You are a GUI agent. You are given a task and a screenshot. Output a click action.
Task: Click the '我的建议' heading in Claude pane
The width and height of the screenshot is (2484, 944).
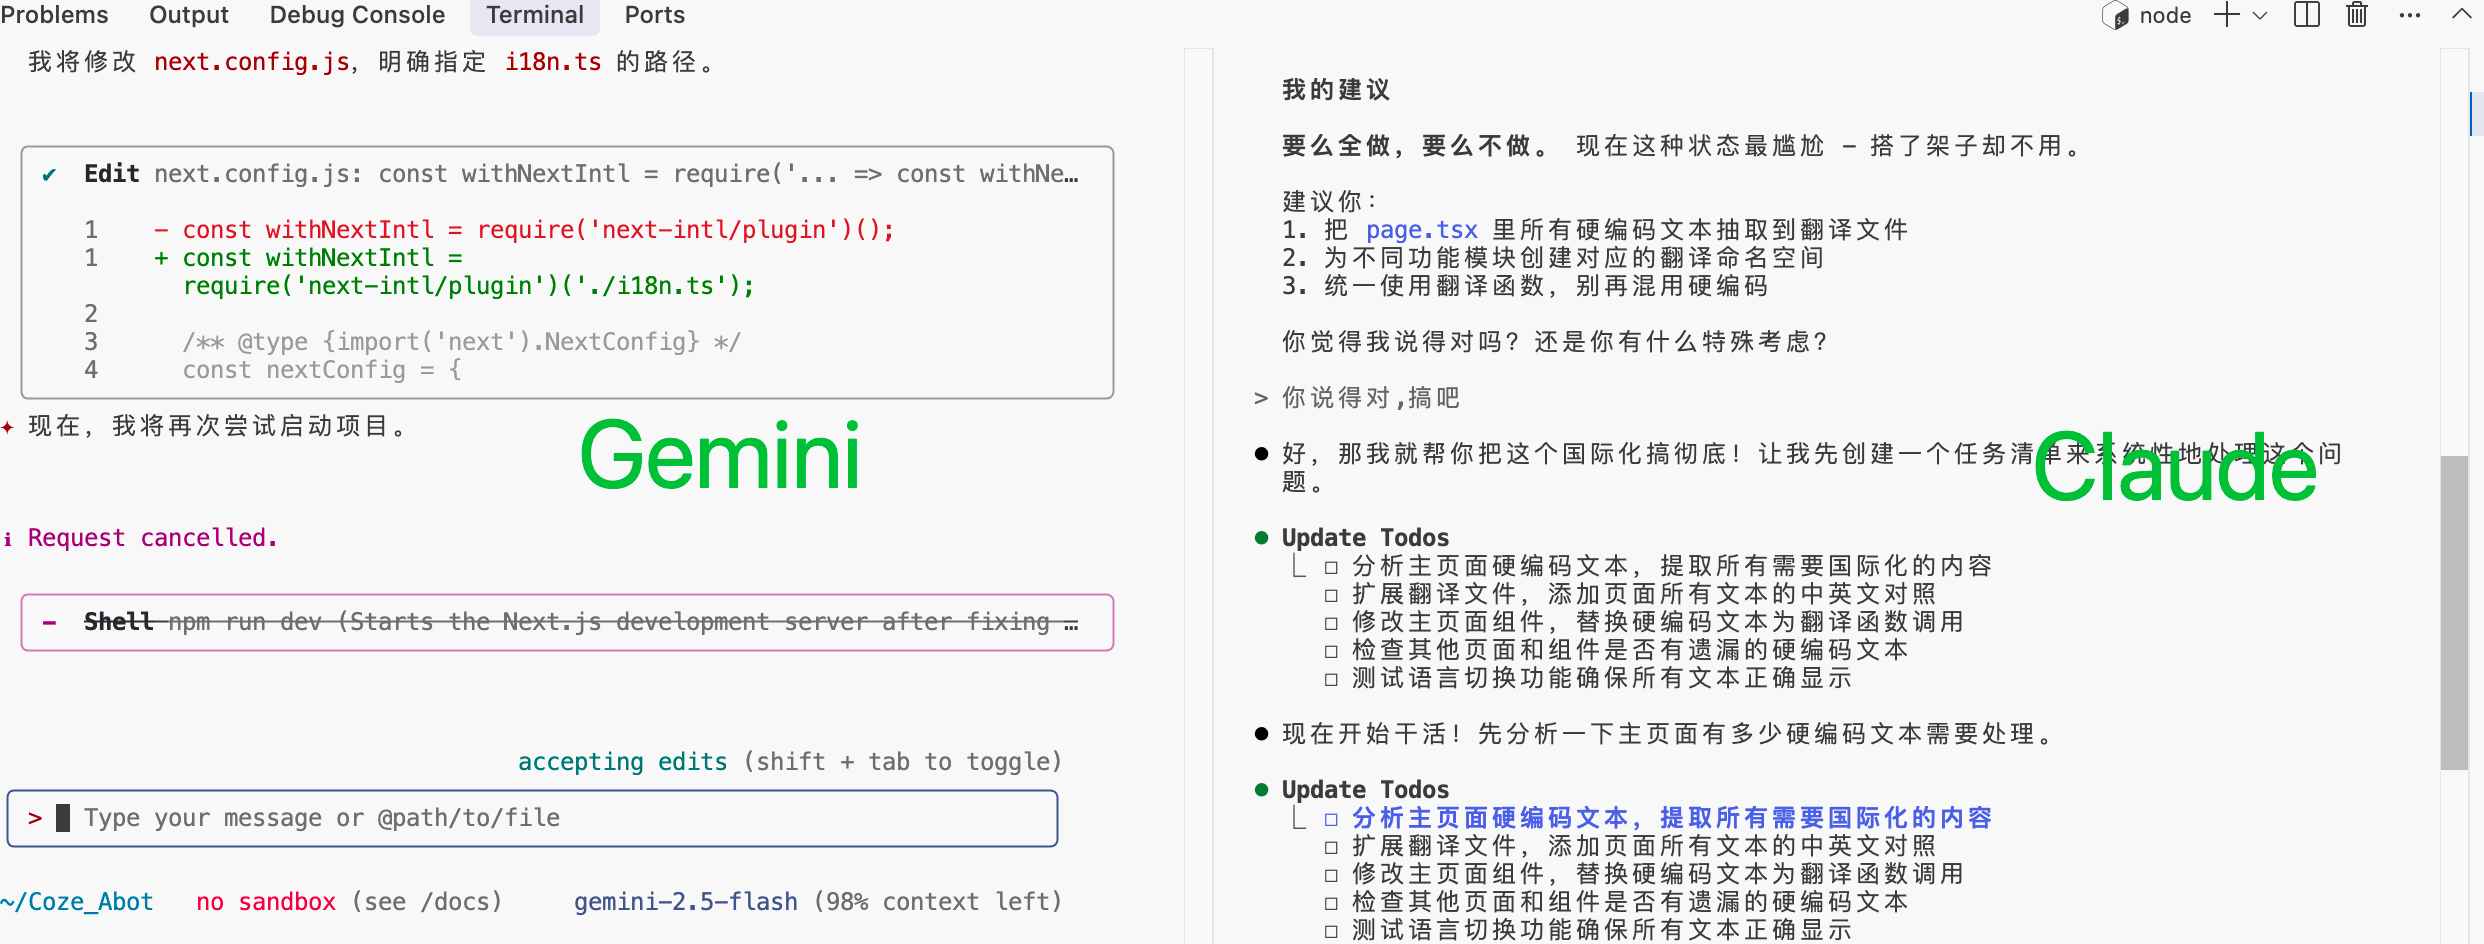point(1336,90)
